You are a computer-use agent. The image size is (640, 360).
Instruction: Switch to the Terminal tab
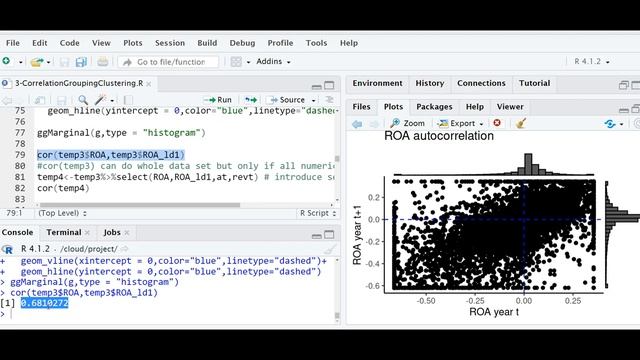(x=64, y=232)
